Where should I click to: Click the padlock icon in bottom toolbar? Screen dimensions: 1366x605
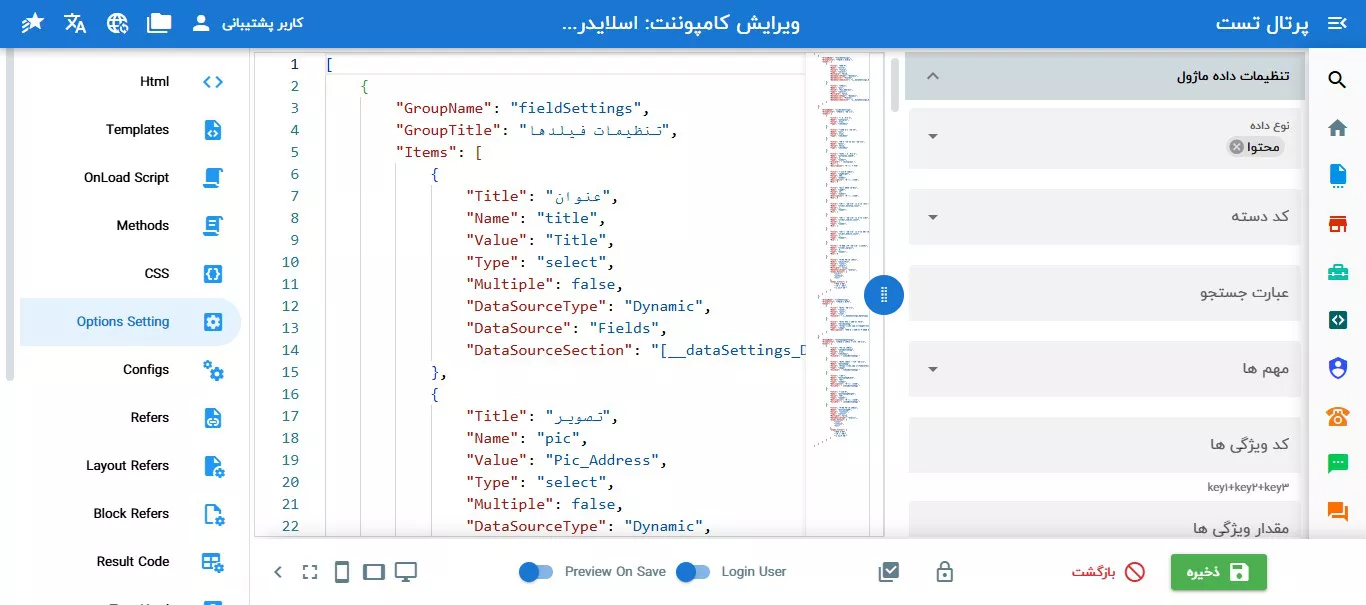943,572
